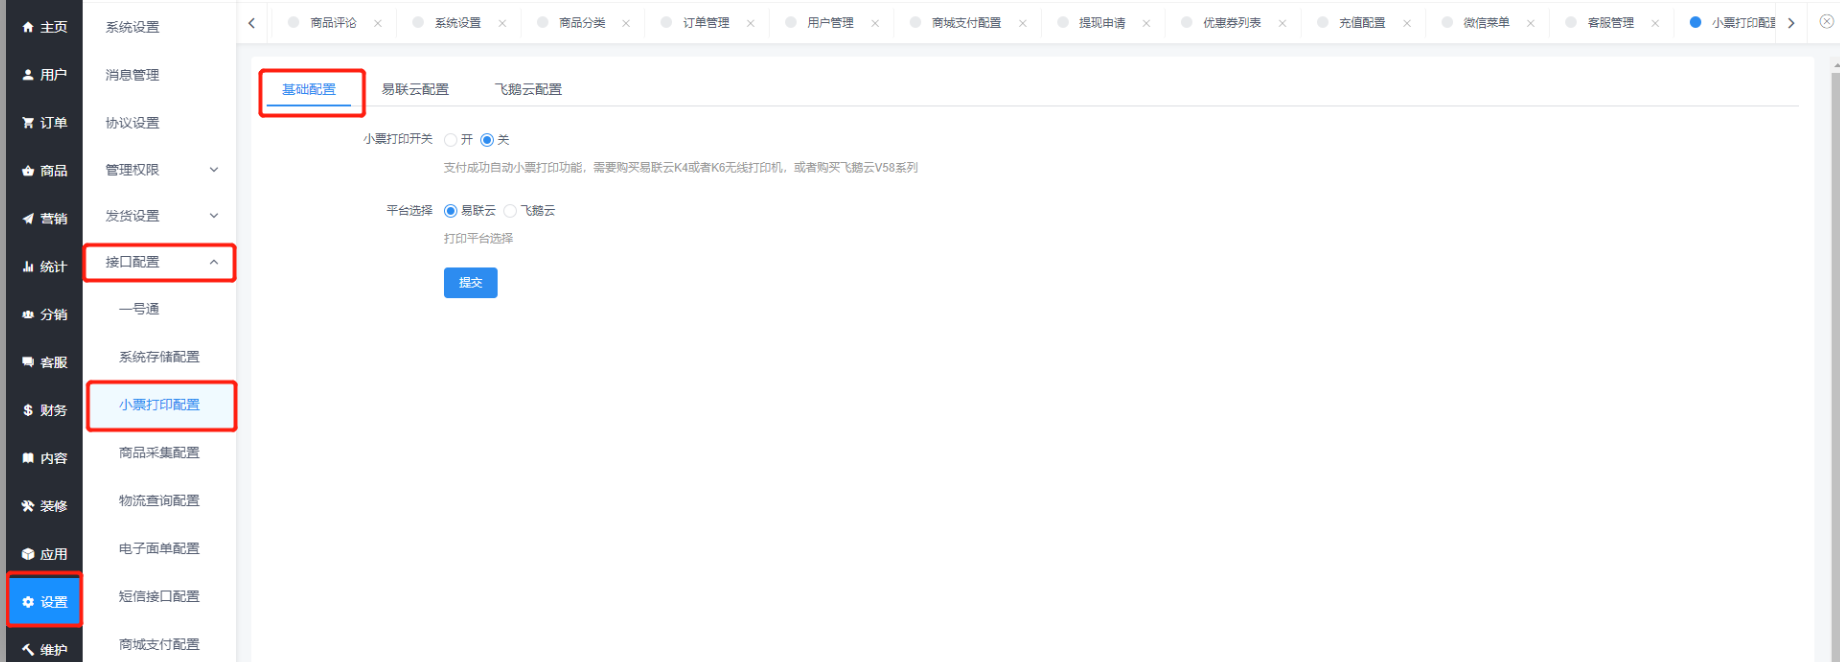
Task: Click the 设置 settings gear icon
Action: [28, 602]
